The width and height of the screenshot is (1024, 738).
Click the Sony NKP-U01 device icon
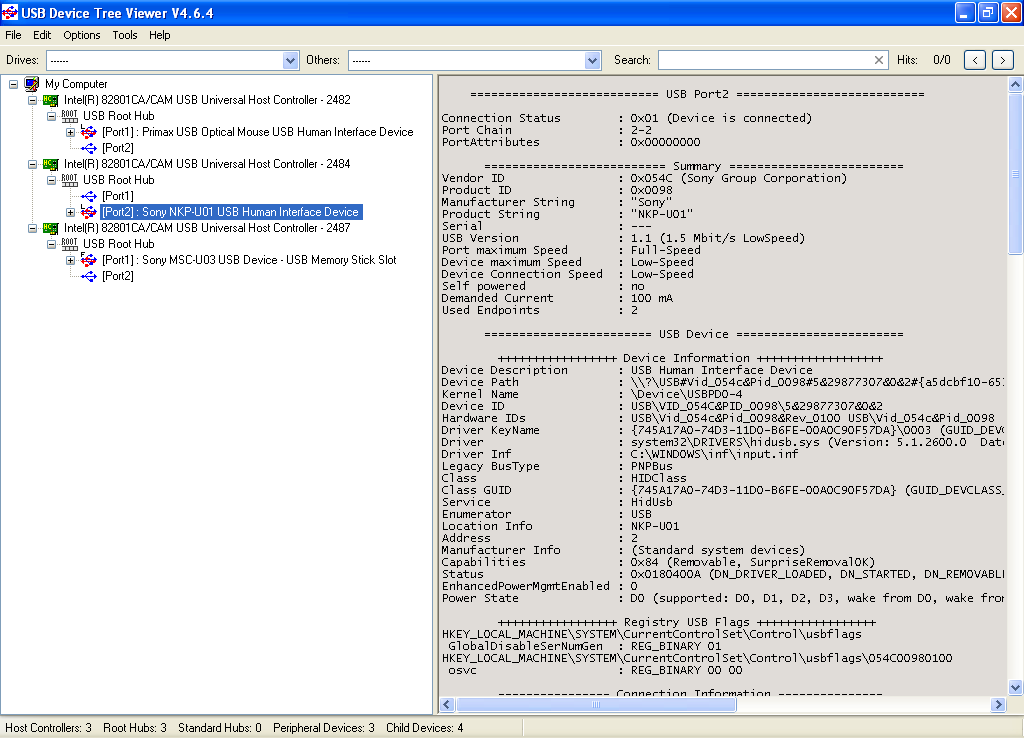tap(89, 212)
